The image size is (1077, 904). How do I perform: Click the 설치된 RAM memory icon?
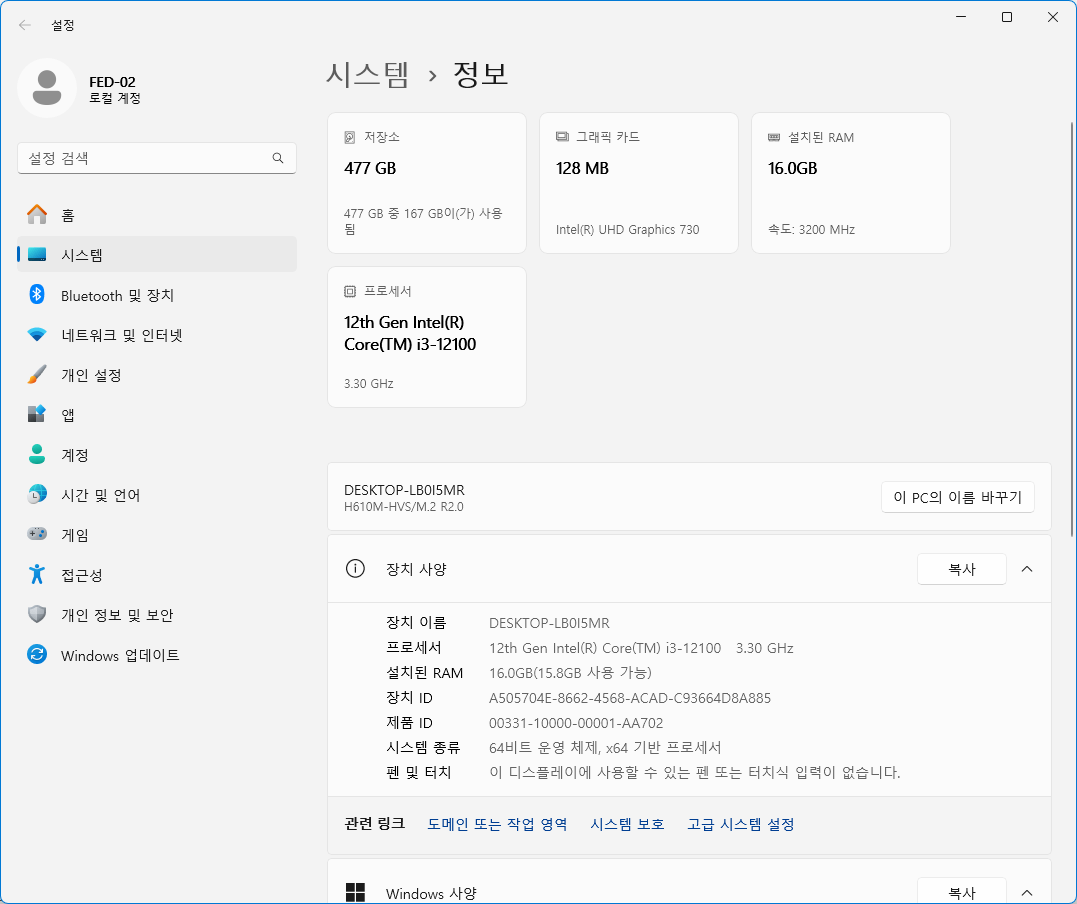coord(774,137)
